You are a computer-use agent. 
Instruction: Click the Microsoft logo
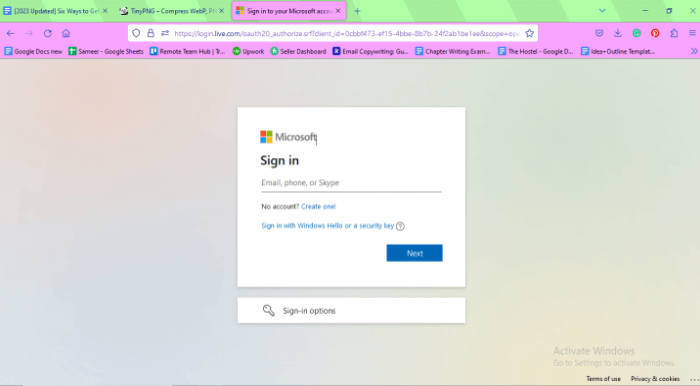click(x=289, y=137)
